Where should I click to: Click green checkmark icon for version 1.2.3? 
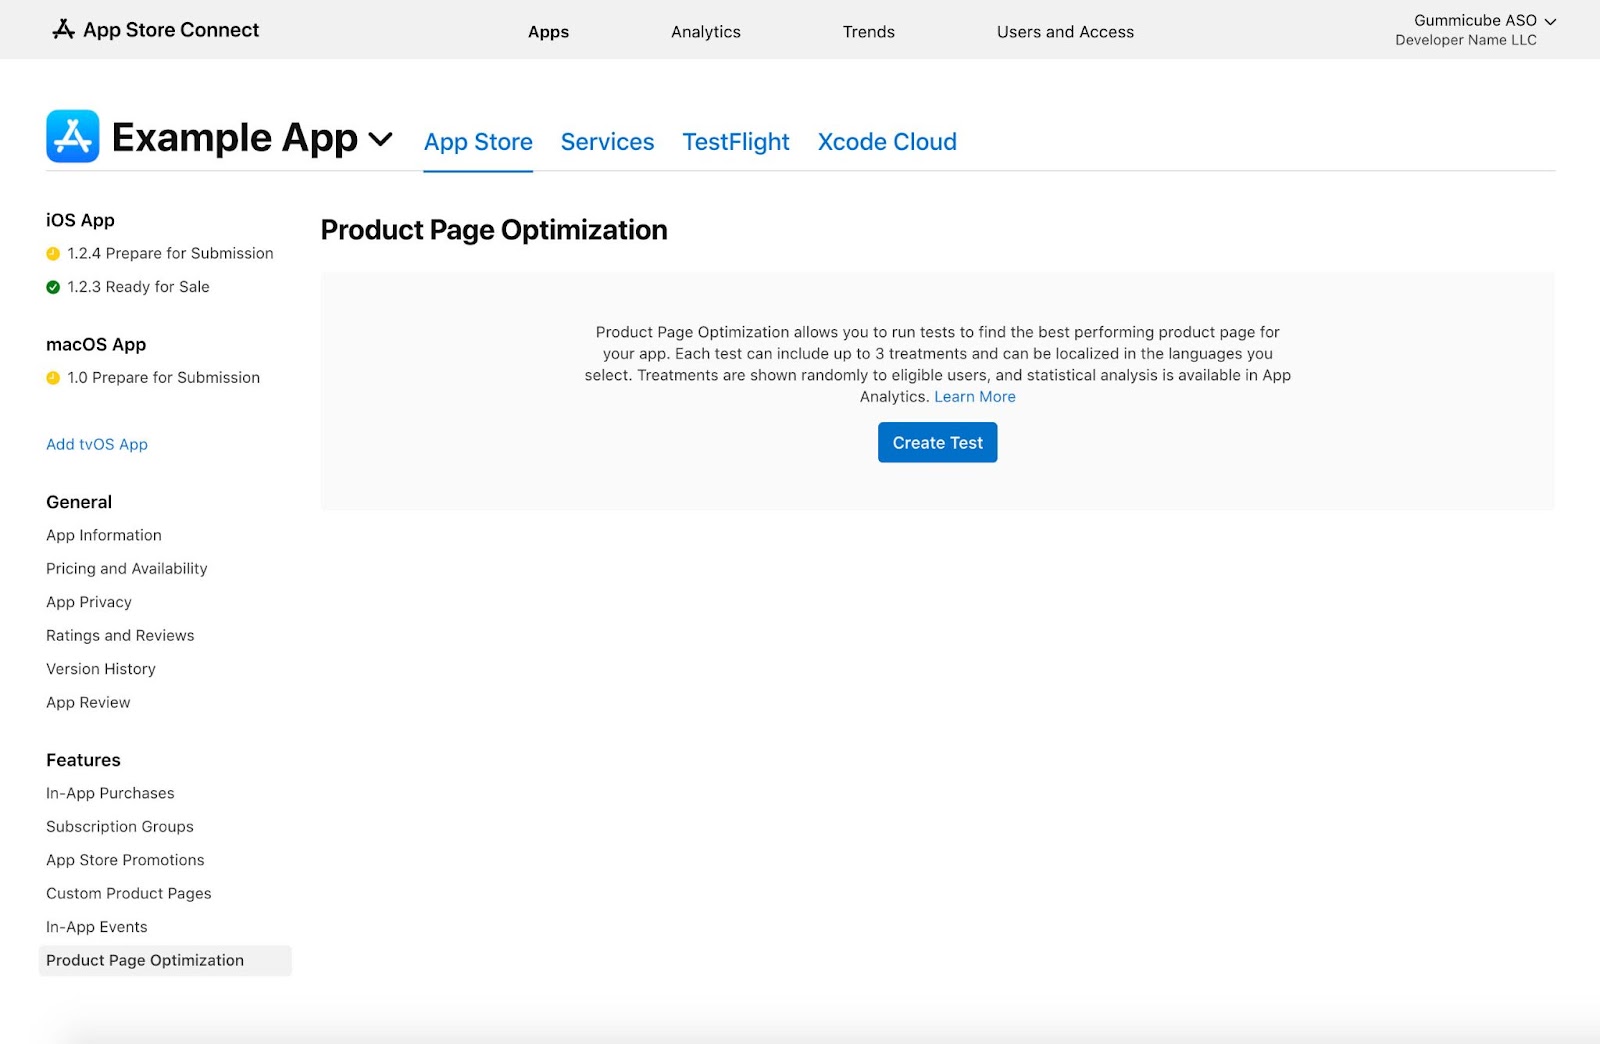click(53, 287)
